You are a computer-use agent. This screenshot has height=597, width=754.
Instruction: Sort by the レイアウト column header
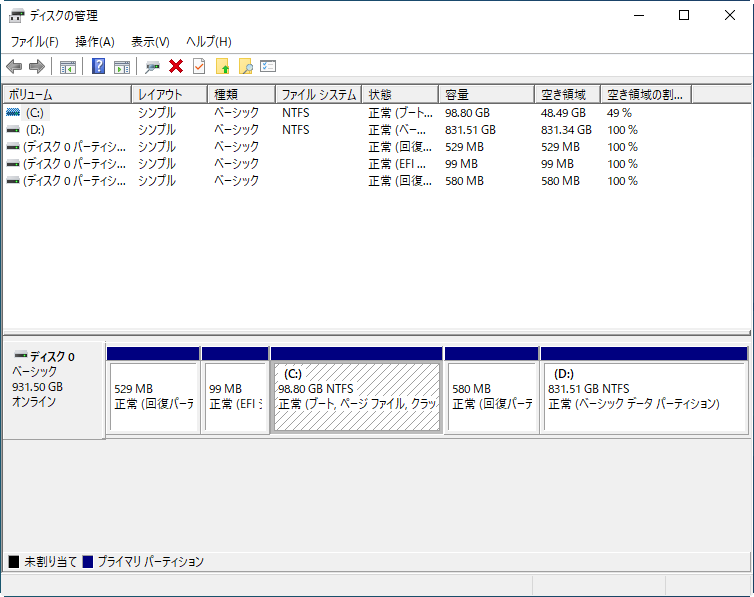click(x=170, y=94)
